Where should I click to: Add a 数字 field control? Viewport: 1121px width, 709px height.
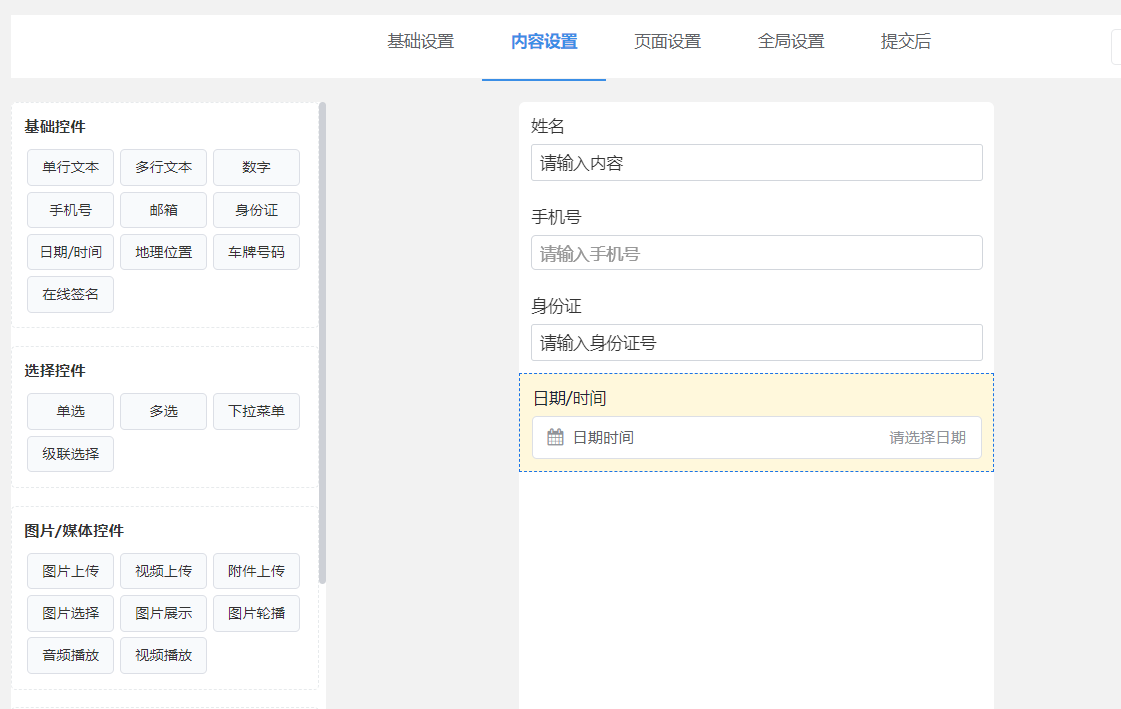coord(256,167)
